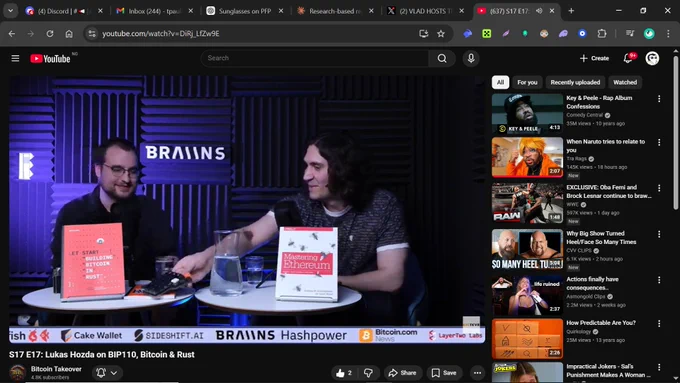The width and height of the screenshot is (680, 383).
Task: Start voice search with microphone icon
Action: [471, 58]
